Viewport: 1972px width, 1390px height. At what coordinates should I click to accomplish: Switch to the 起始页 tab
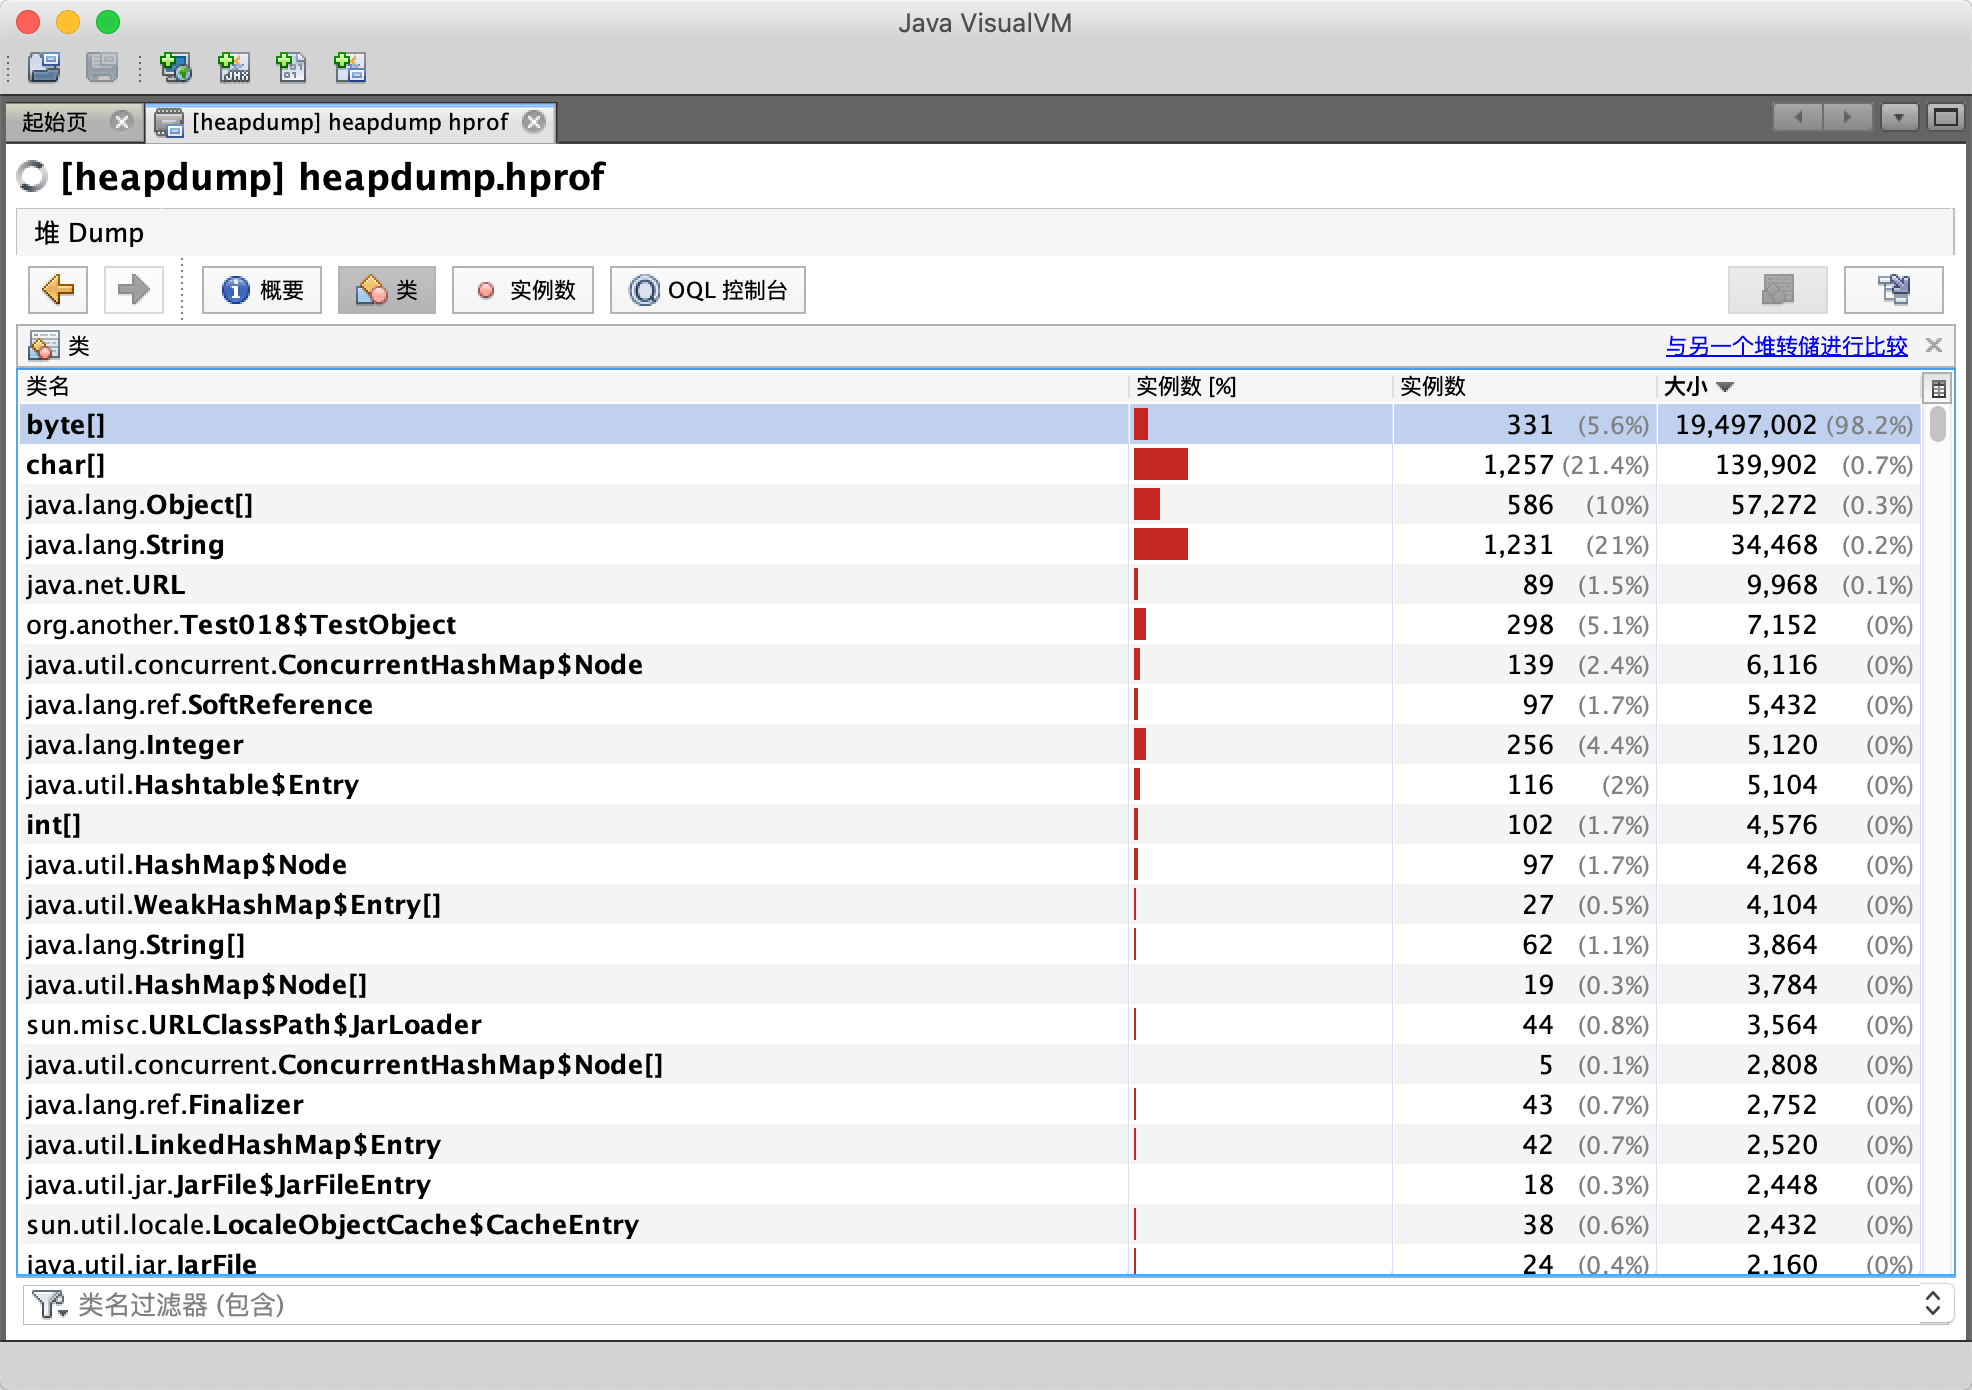click(56, 122)
